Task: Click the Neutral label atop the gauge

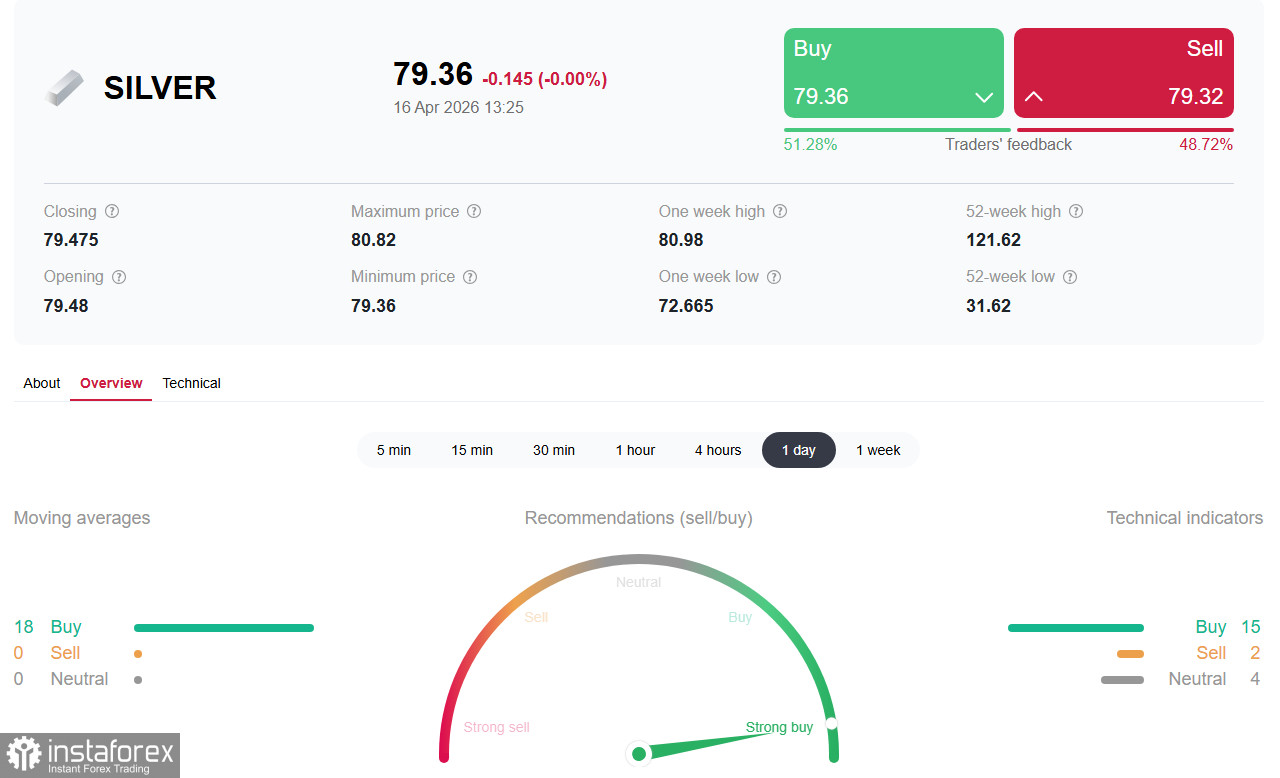Action: [639, 582]
